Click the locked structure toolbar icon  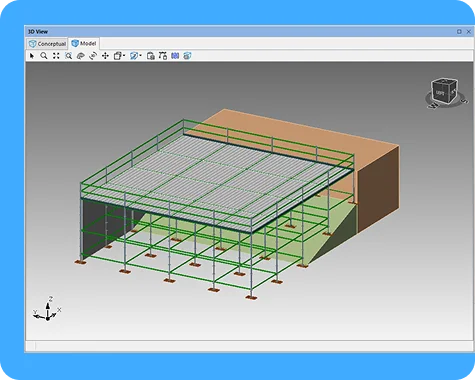click(x=163, y=56)
